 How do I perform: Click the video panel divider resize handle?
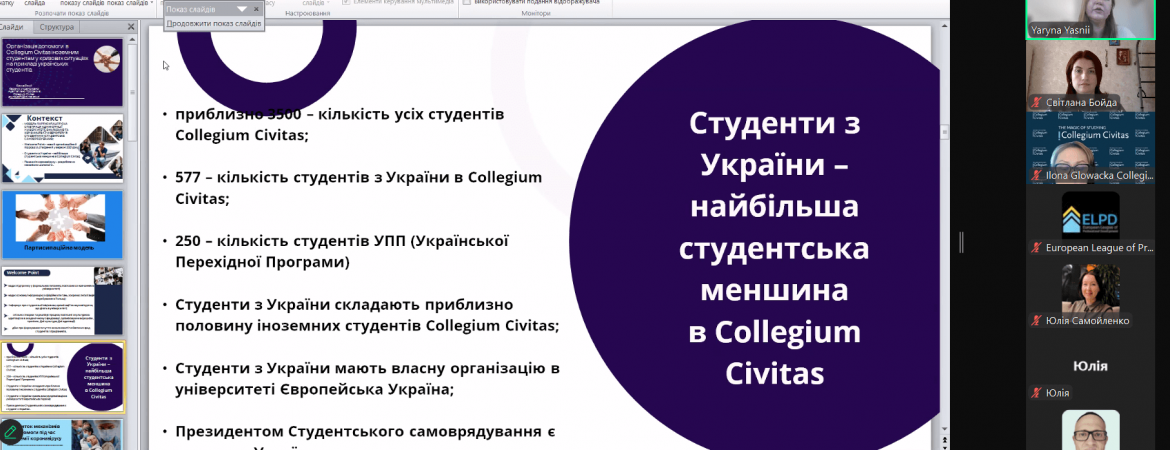[961, 243]
